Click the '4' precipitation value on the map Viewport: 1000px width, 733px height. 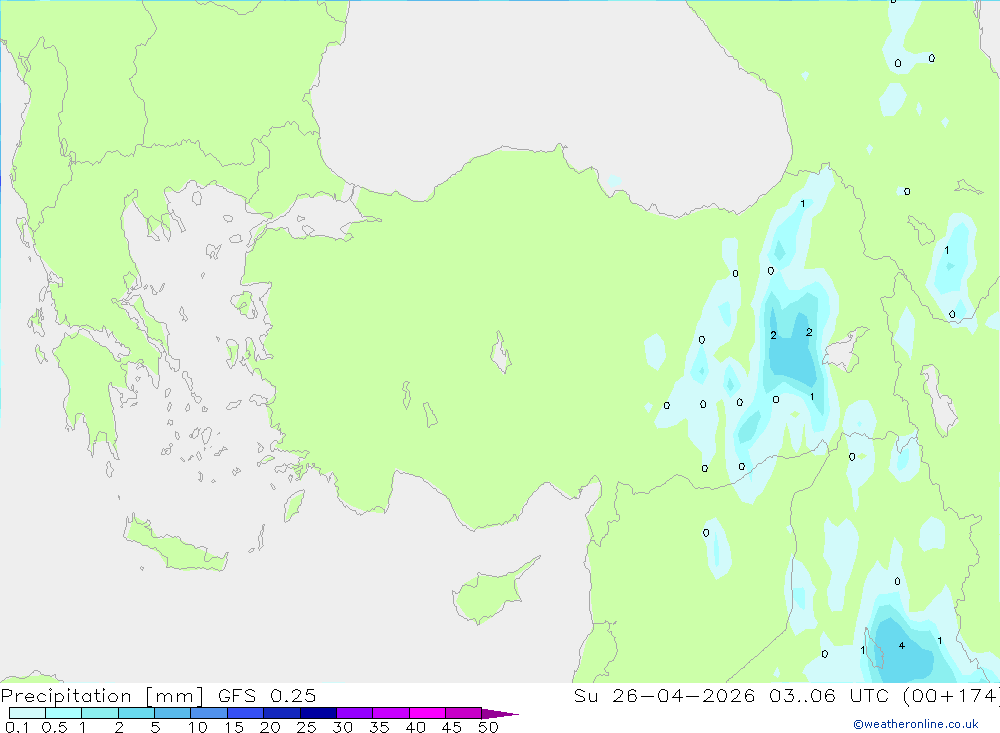click(902, 646)
